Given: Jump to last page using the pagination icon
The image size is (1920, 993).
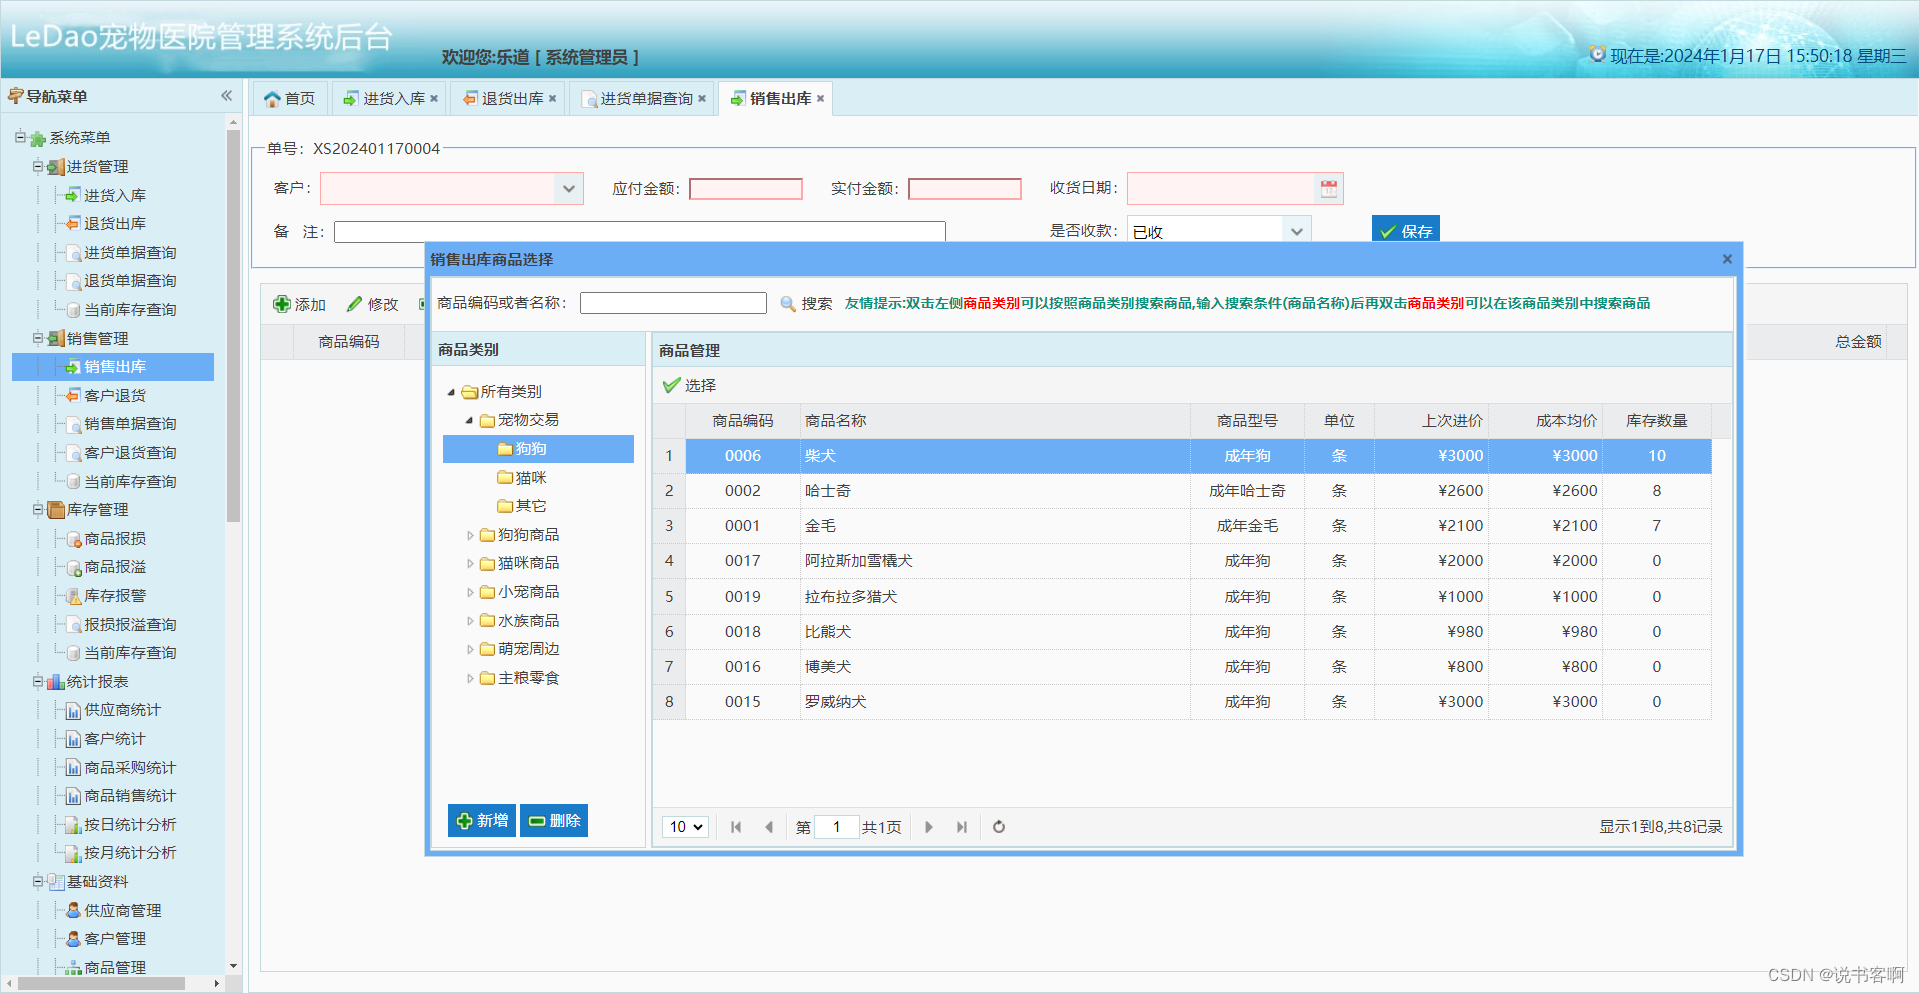Looking at the screenshot, I should click(x=961, y=827).
